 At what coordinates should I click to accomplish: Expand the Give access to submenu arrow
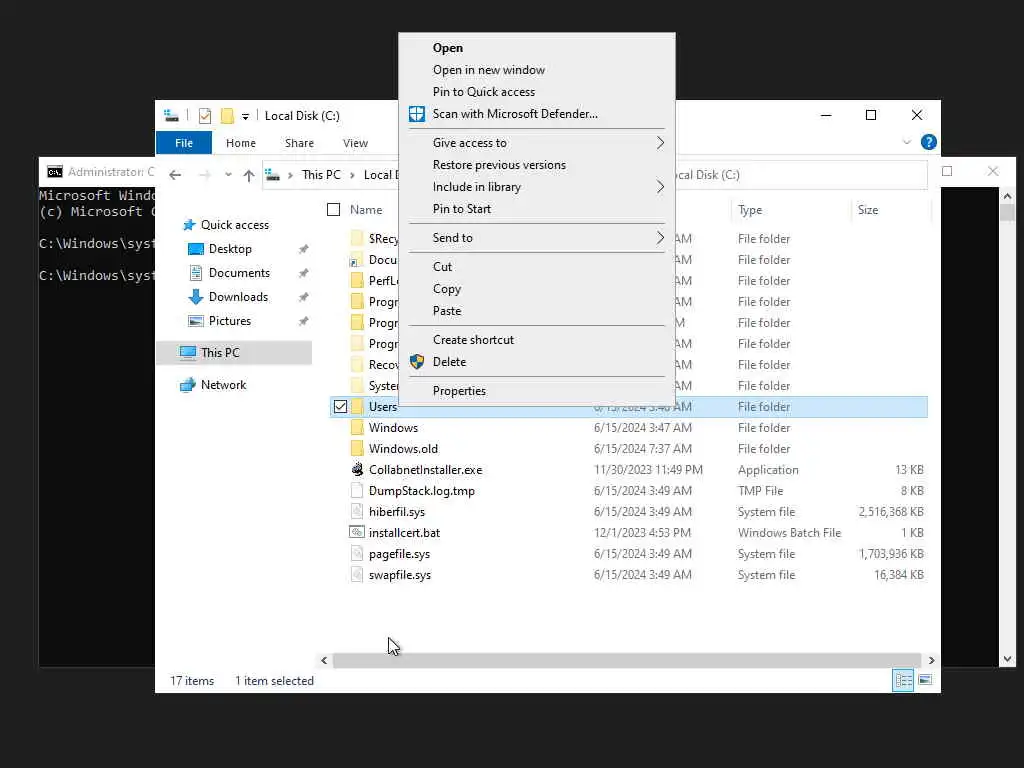pos(660,143)
